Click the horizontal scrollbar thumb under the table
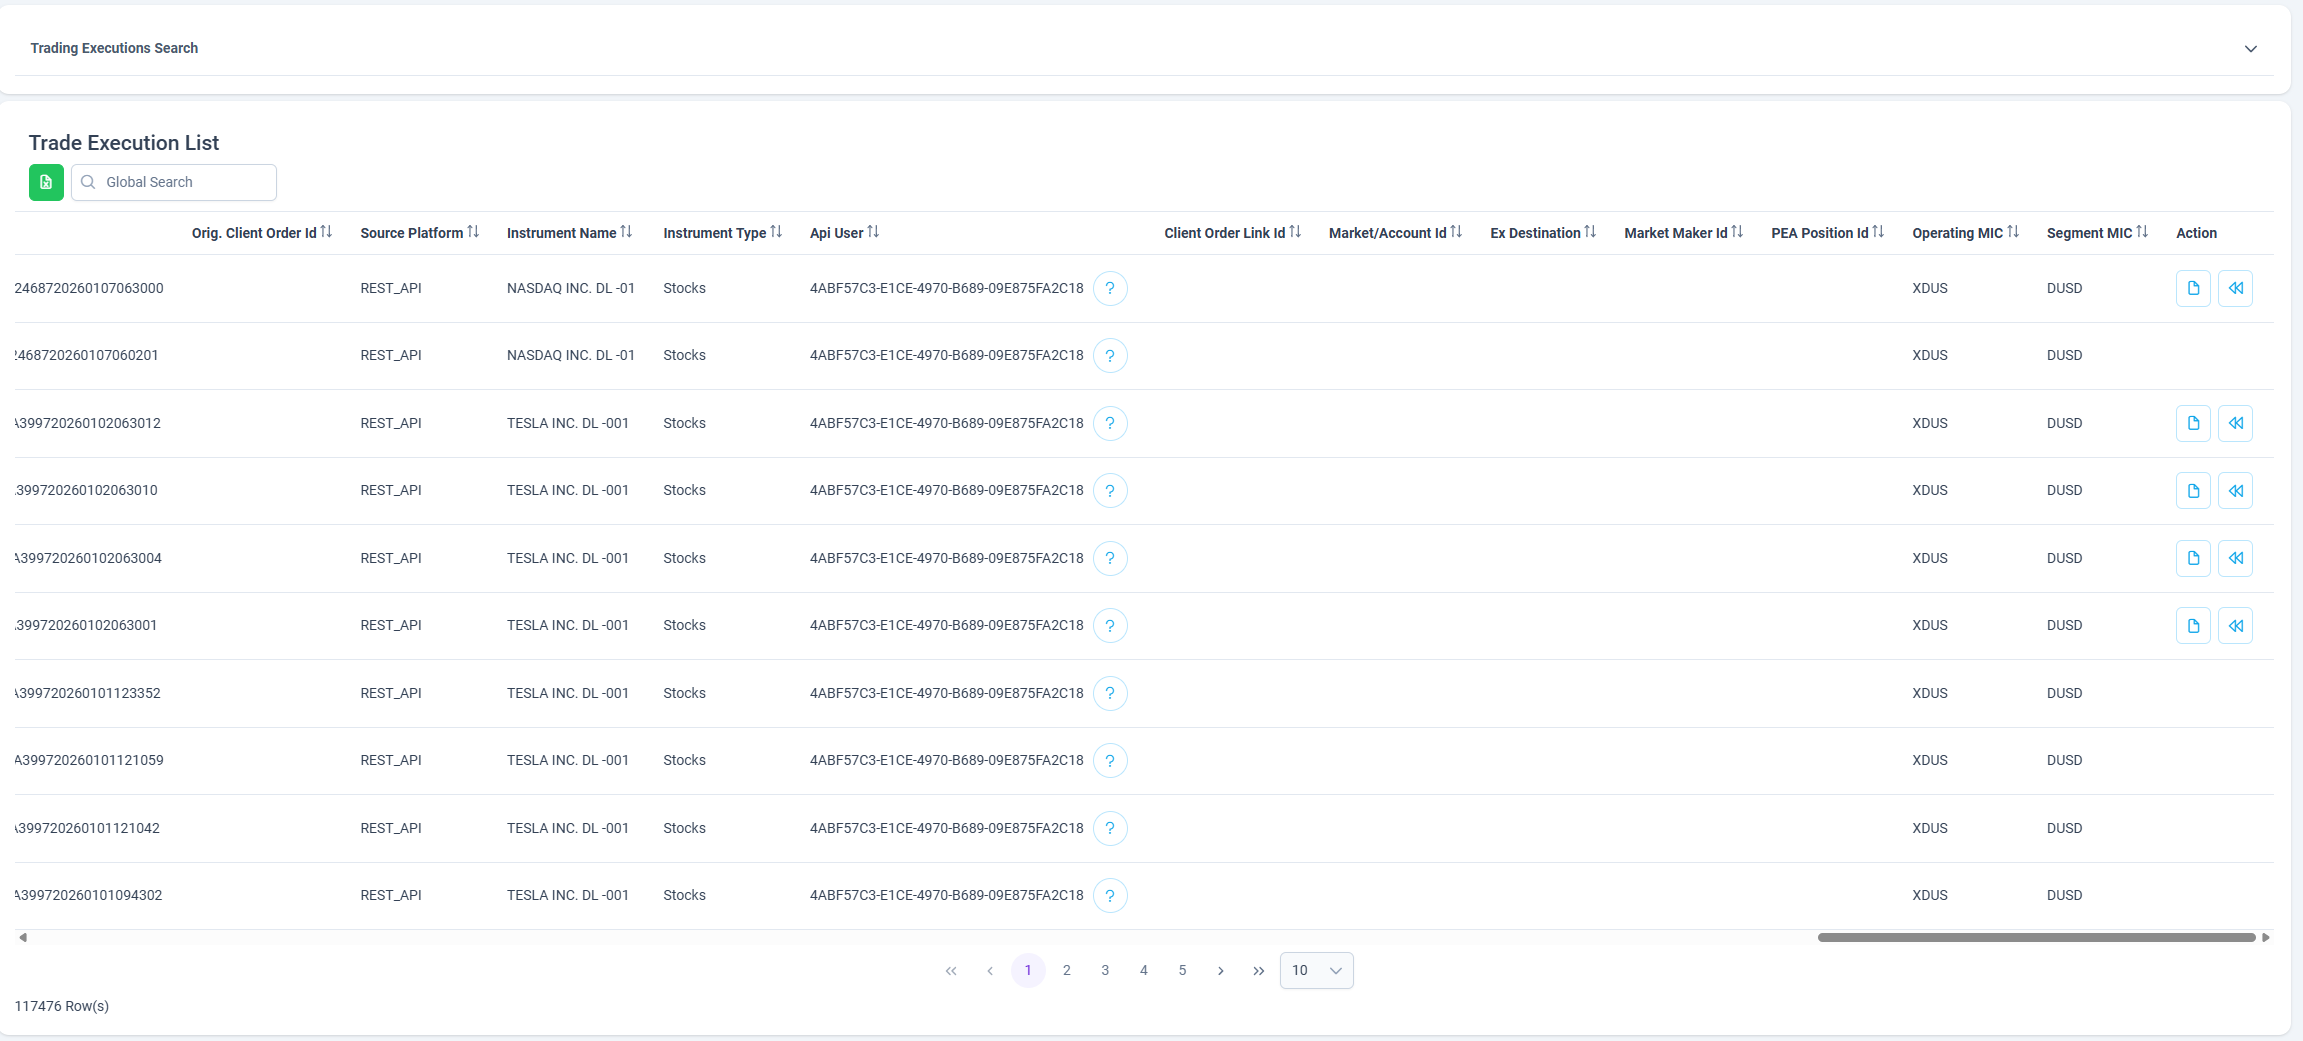Image resolution: width=2303 pixels, height=1041 pixels. (x=2036, y=938)
